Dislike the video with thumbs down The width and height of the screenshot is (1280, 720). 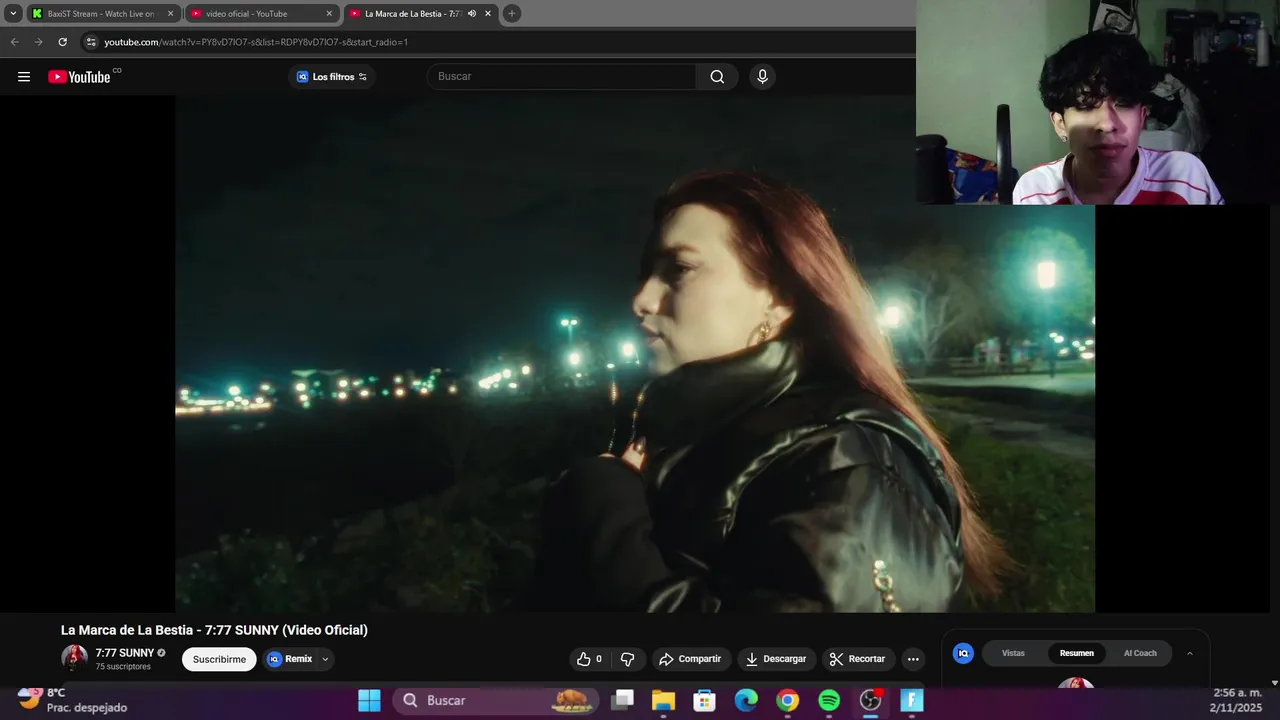(x=628, y=659)
